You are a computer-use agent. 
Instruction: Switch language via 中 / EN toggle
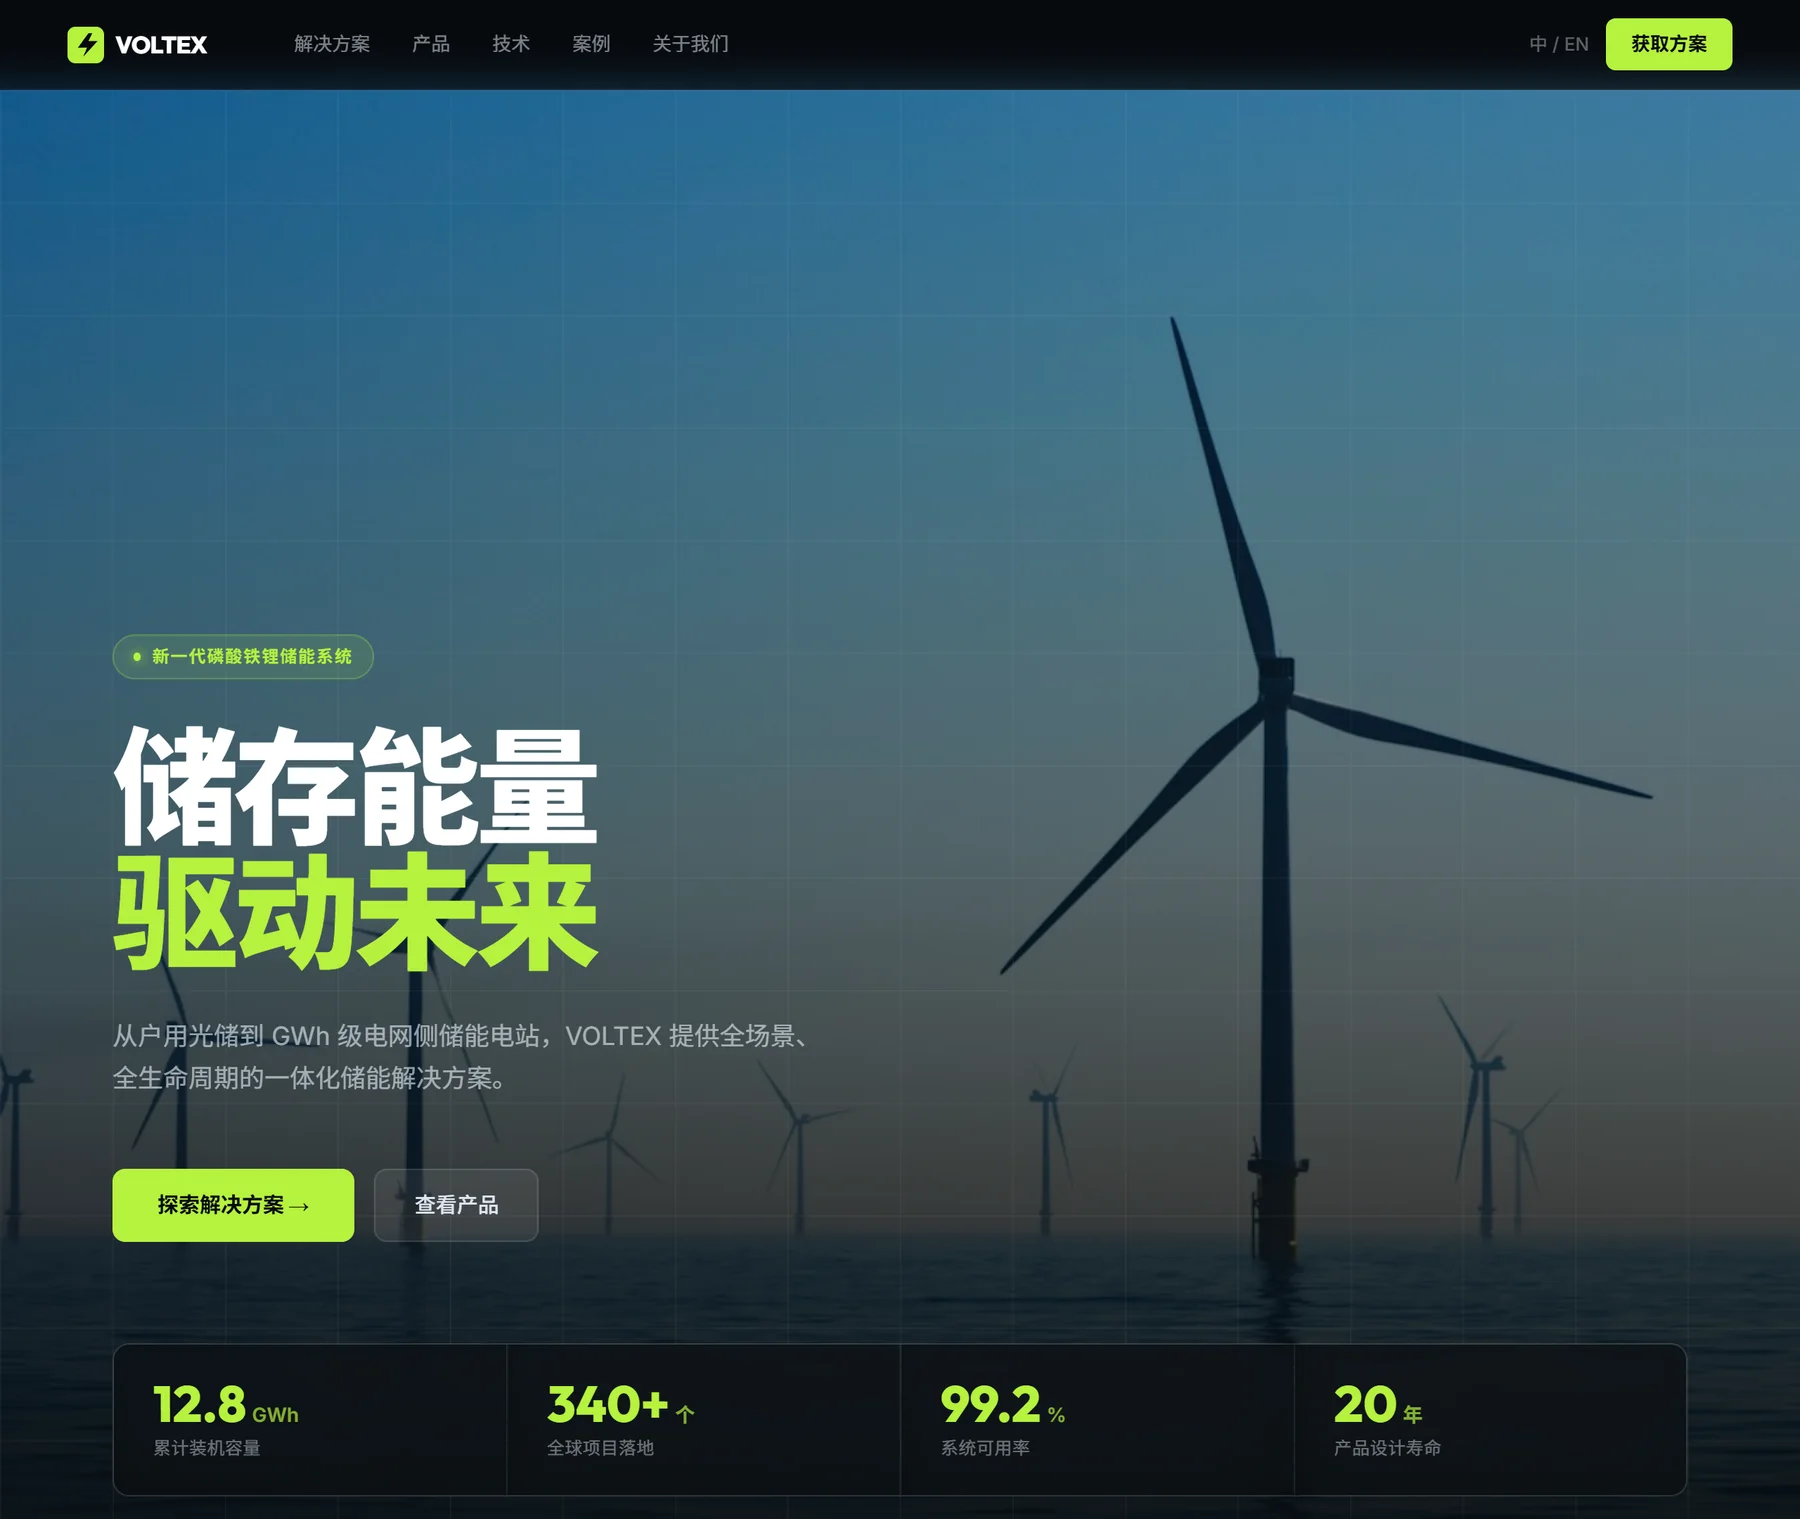[x=1559, y=44]
